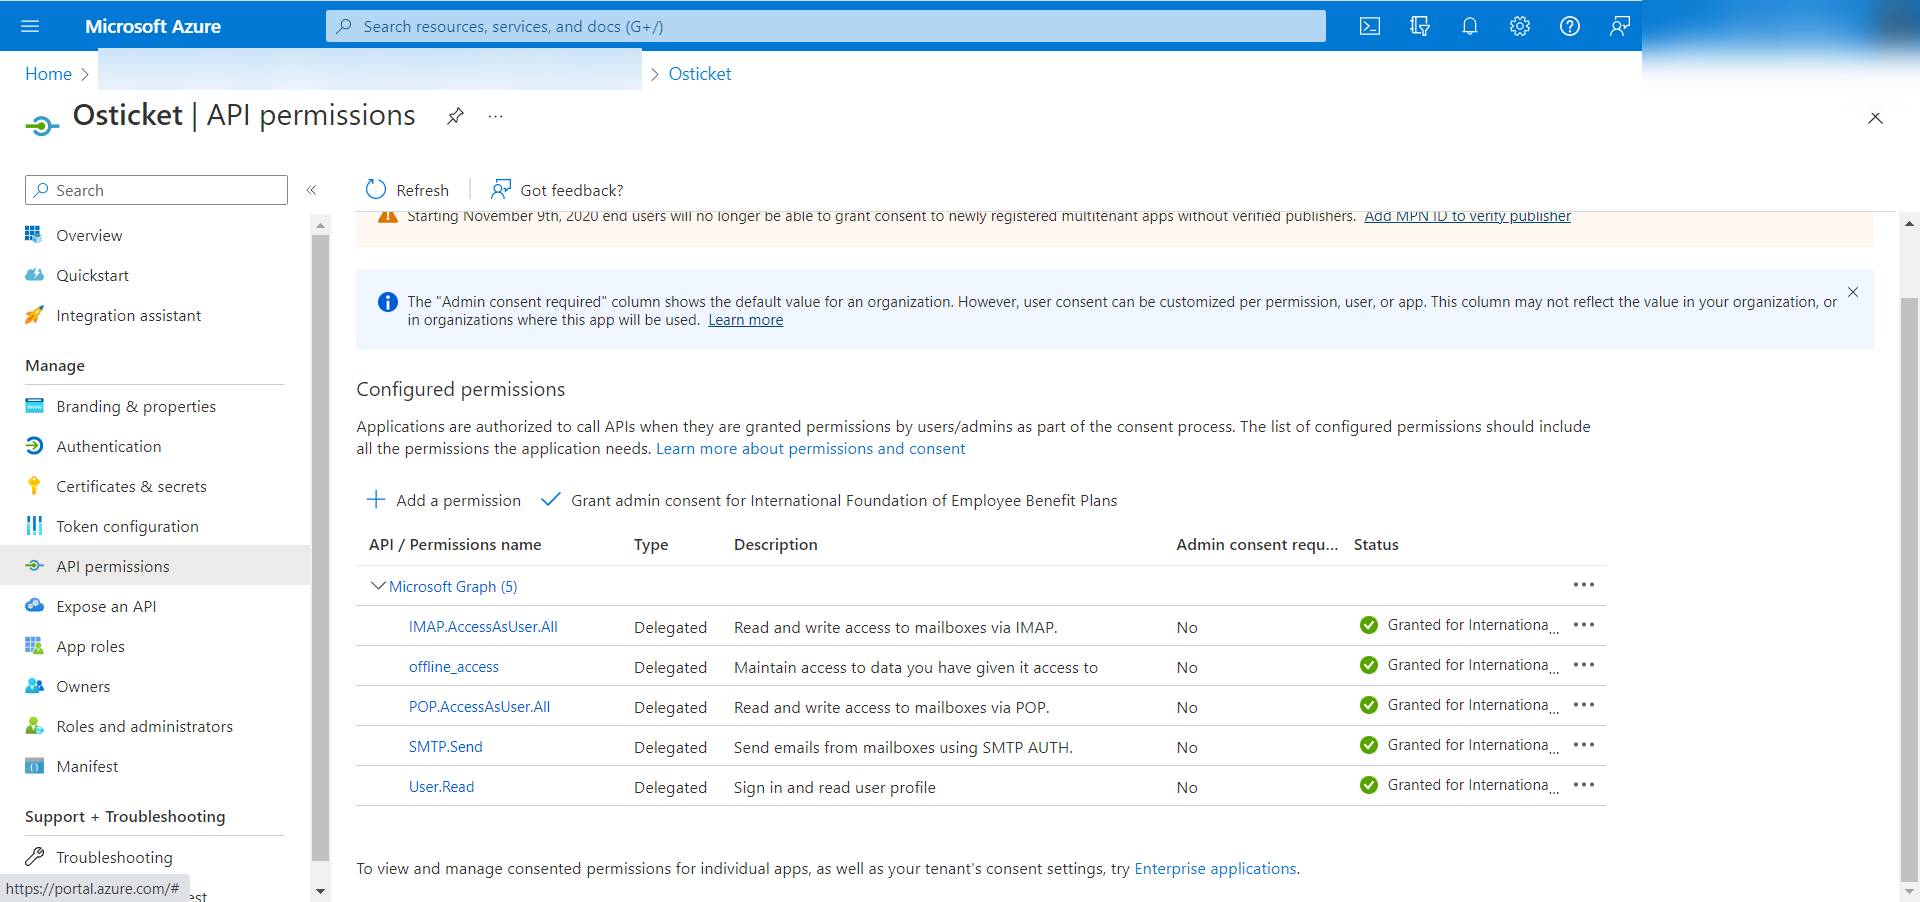The width and height of the screenshot is (1920, 902).
Task: Go to Home breadcrumb
Action: pos(48,74)
